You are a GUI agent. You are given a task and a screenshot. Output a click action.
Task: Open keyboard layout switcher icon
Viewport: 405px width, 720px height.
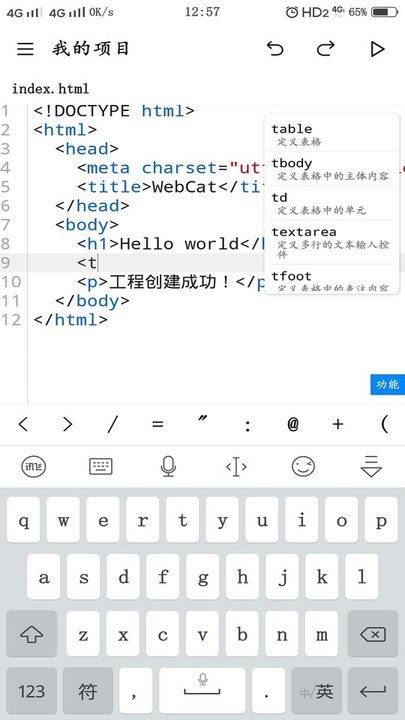click(x=101, y=467)
